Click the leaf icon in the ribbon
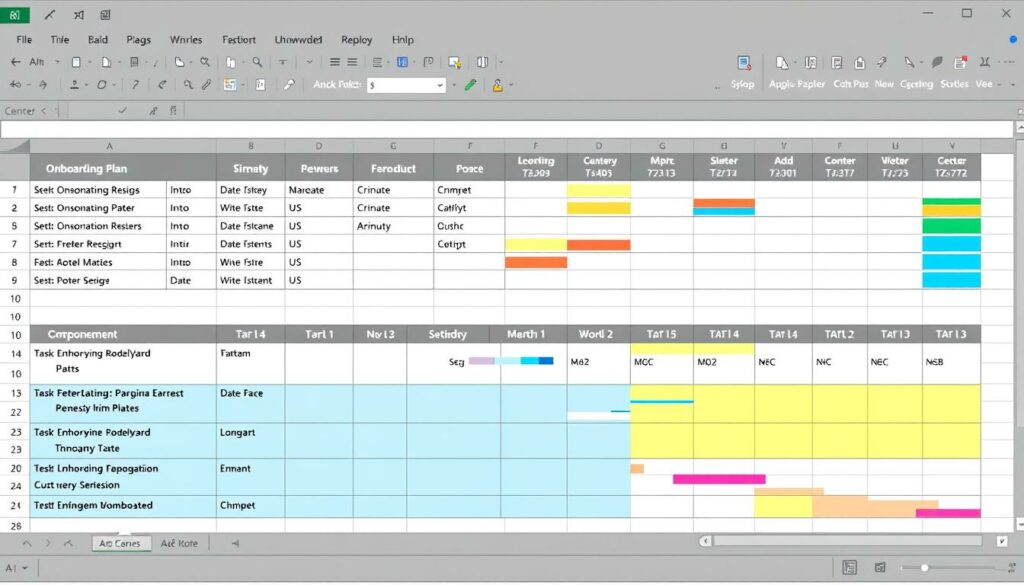This screenshot has width=1024, height=585. pyautogui.click(x=937, y=62)
